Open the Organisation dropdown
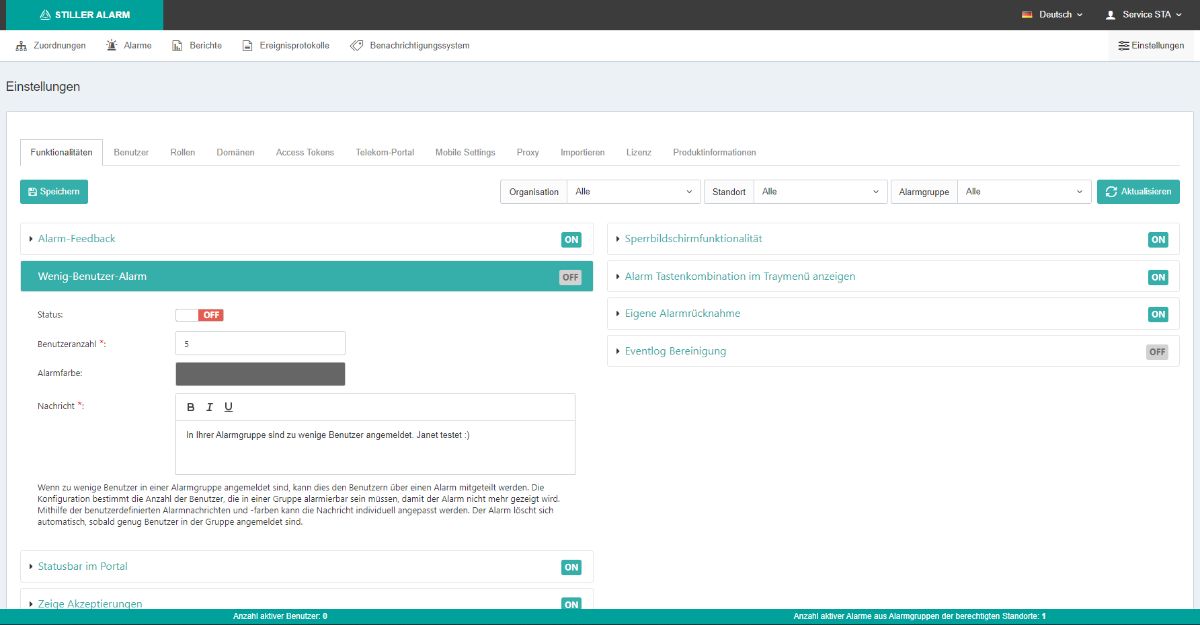This screenshot has width=1200, height=625. tap(633, 192)
